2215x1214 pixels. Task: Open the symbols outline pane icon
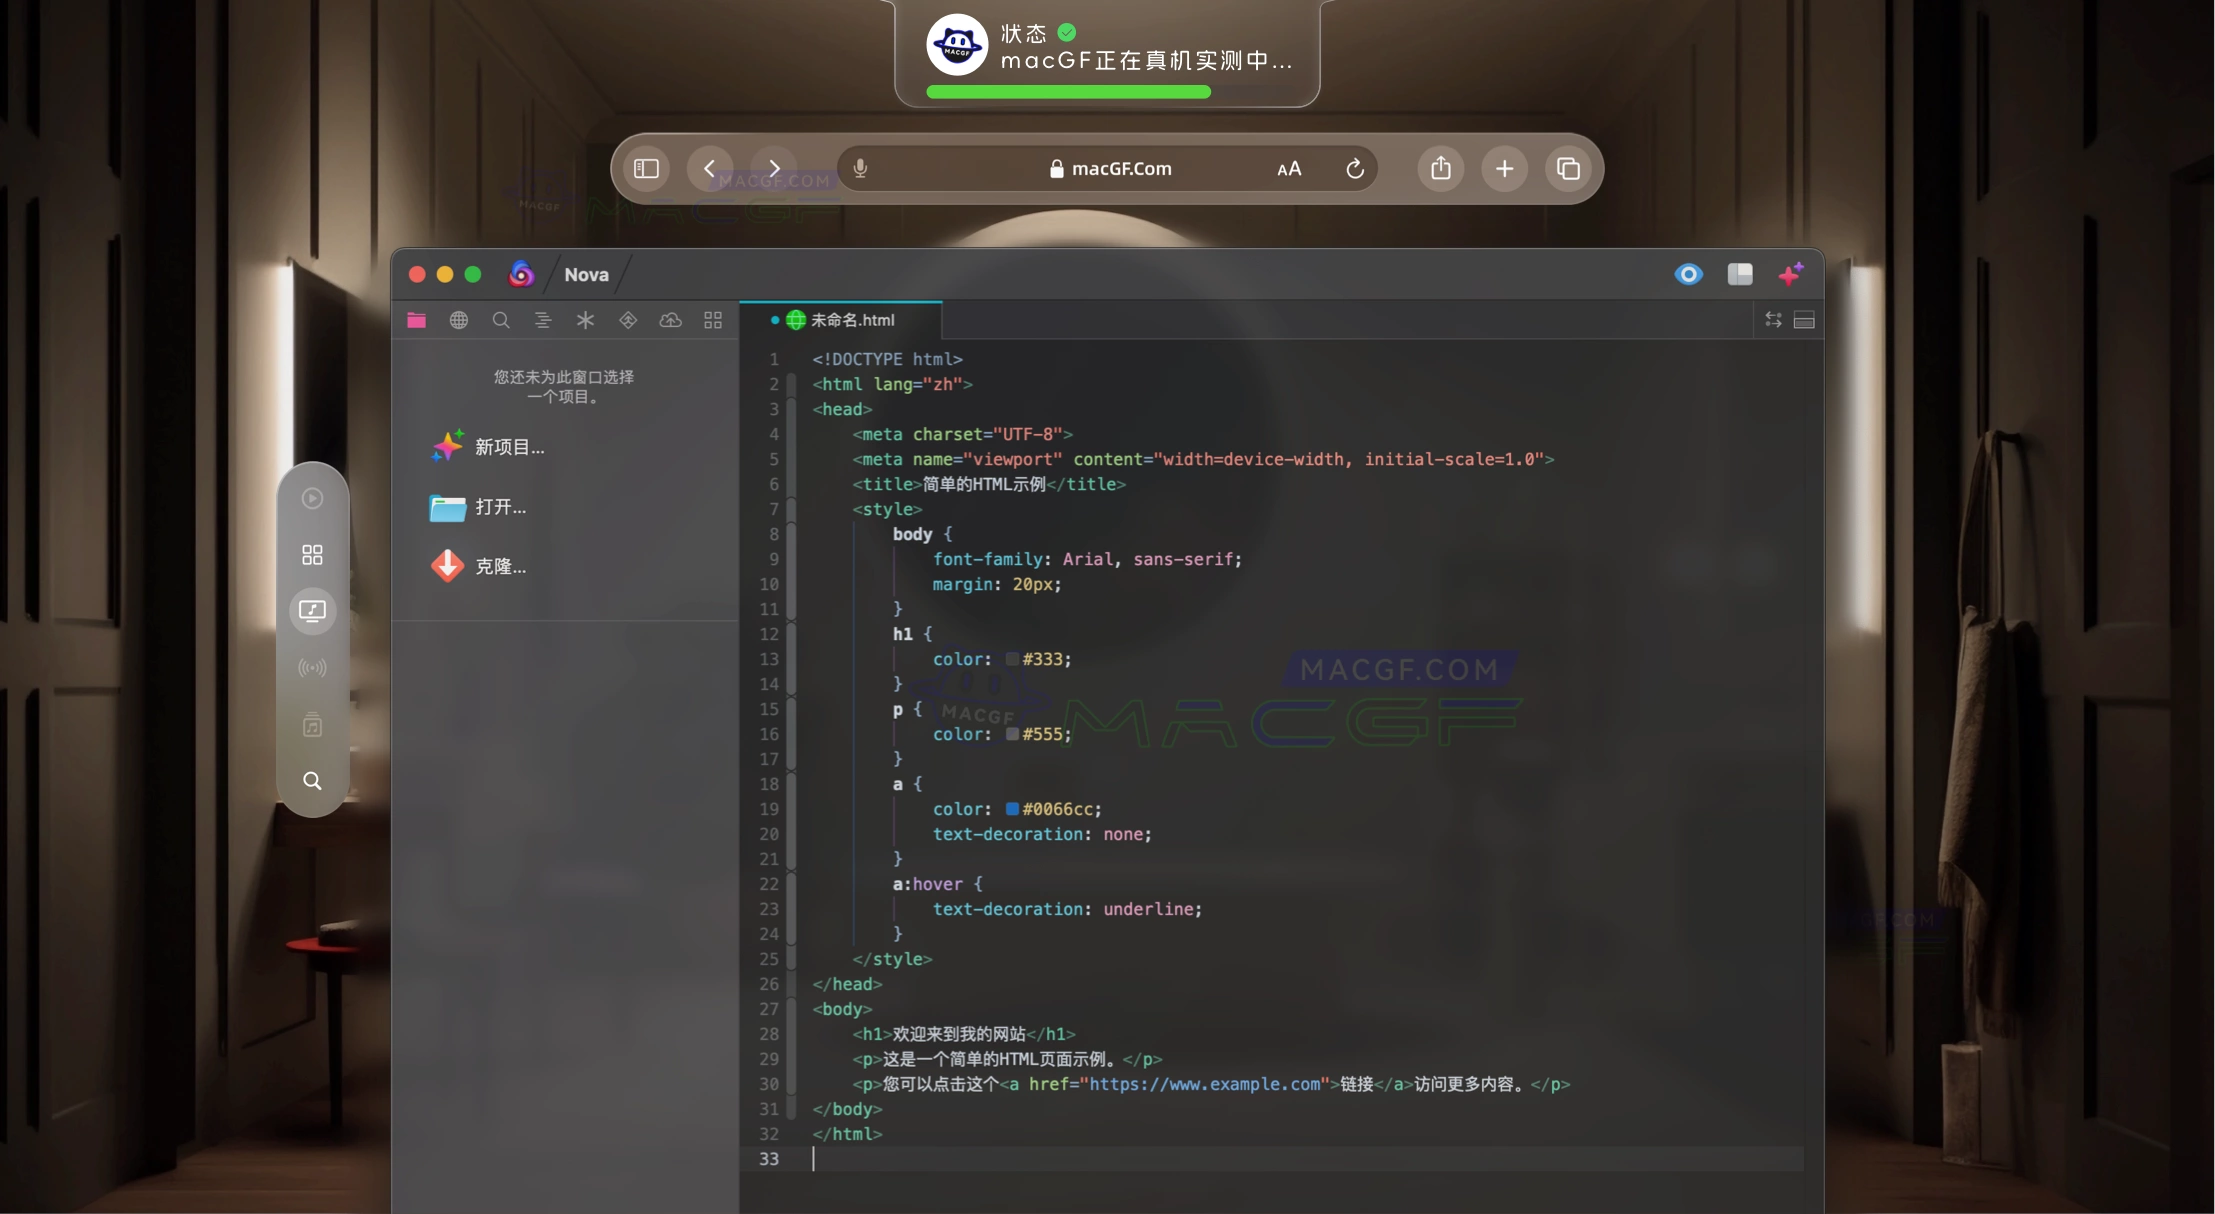tap(543, 320)
